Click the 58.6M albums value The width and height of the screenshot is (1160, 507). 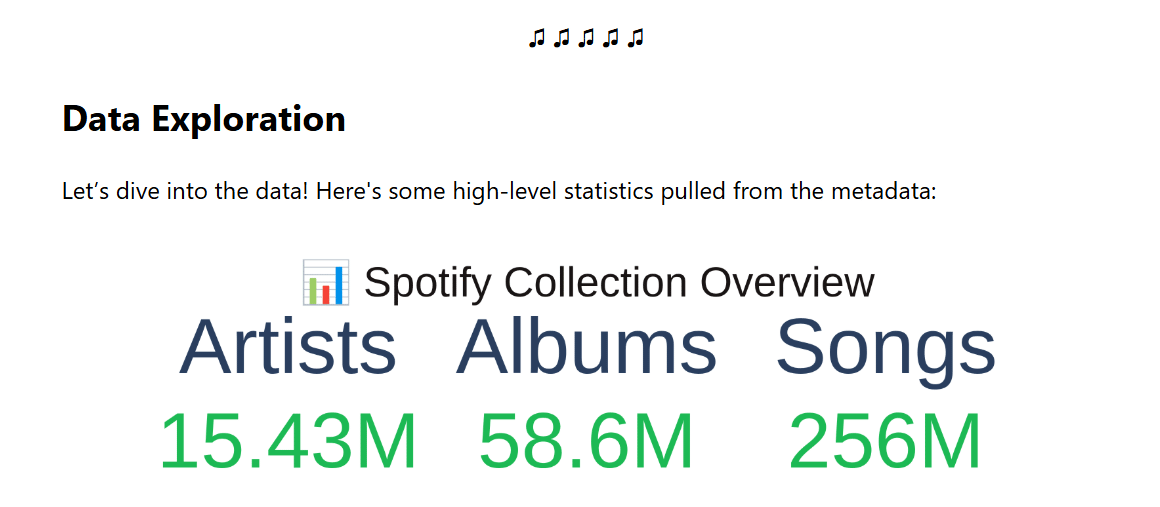point(586,442)
